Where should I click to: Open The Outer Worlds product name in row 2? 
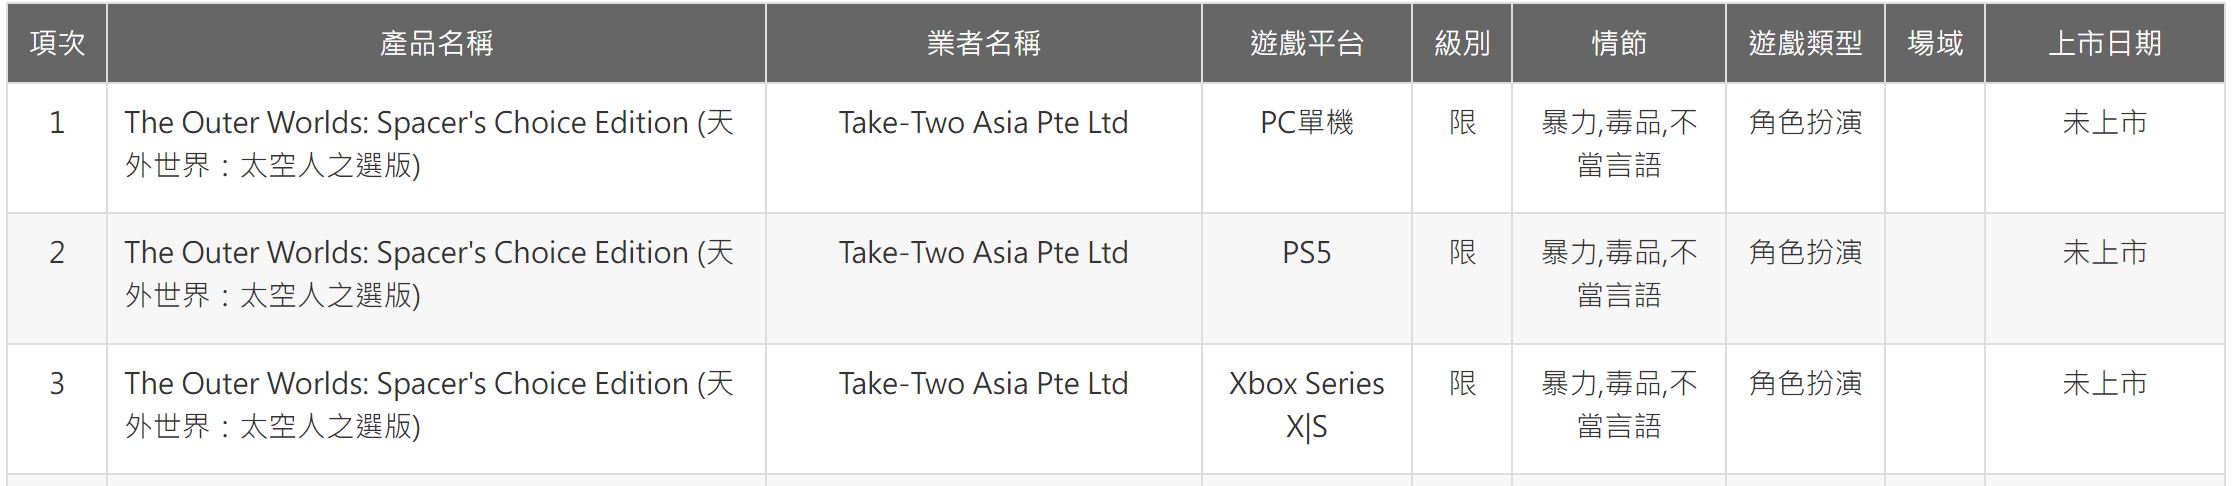tap(430, 274)
